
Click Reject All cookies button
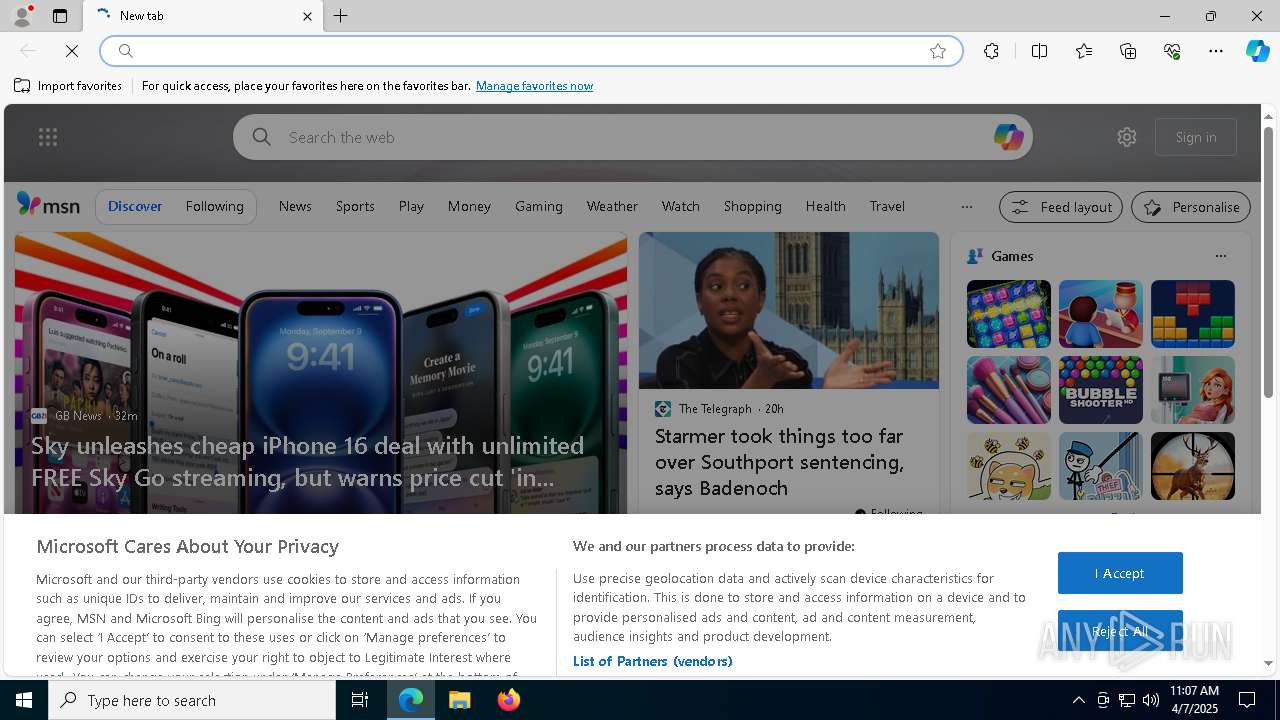[x=1120, y=631]
